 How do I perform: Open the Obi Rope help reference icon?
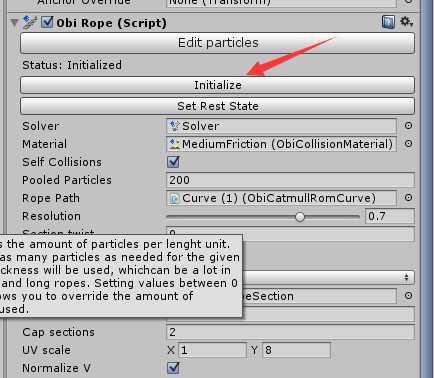(x=388, y=22)
